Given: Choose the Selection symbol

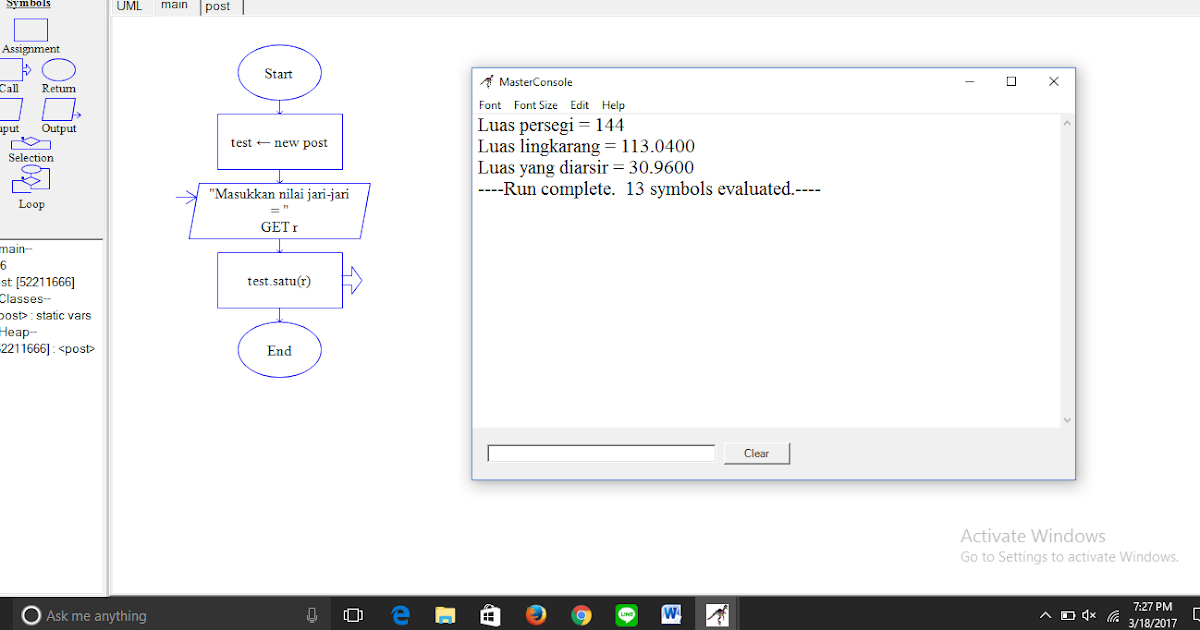Looking at the screenshot, I should [x=31, y=144].
